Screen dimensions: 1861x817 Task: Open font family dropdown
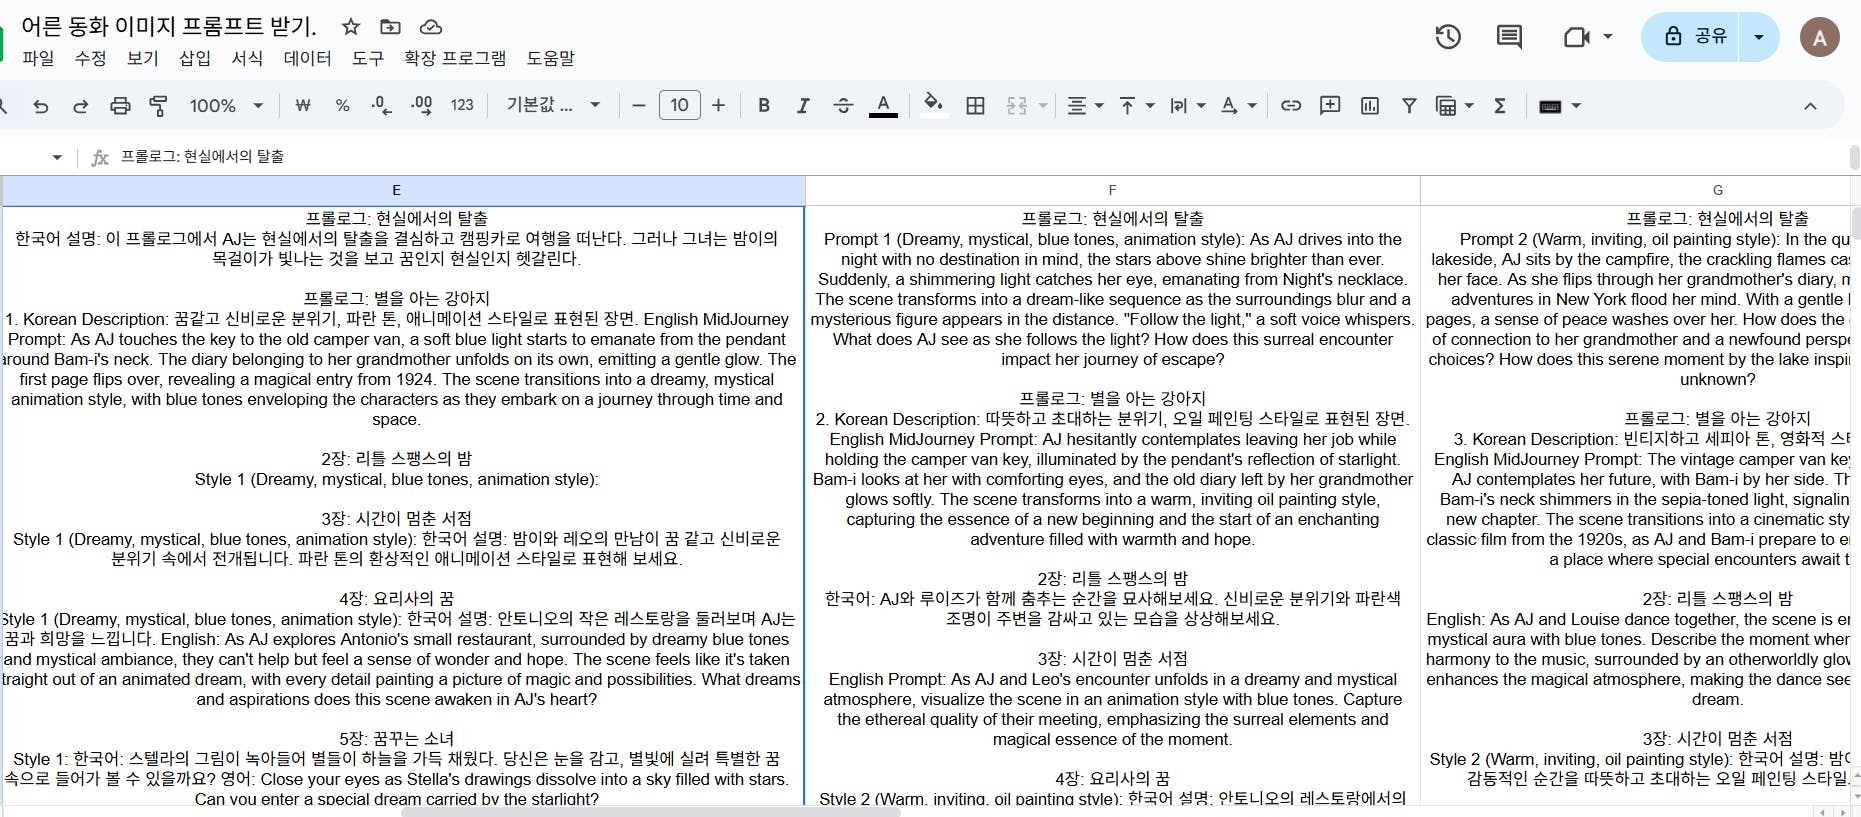pos(553,106)
